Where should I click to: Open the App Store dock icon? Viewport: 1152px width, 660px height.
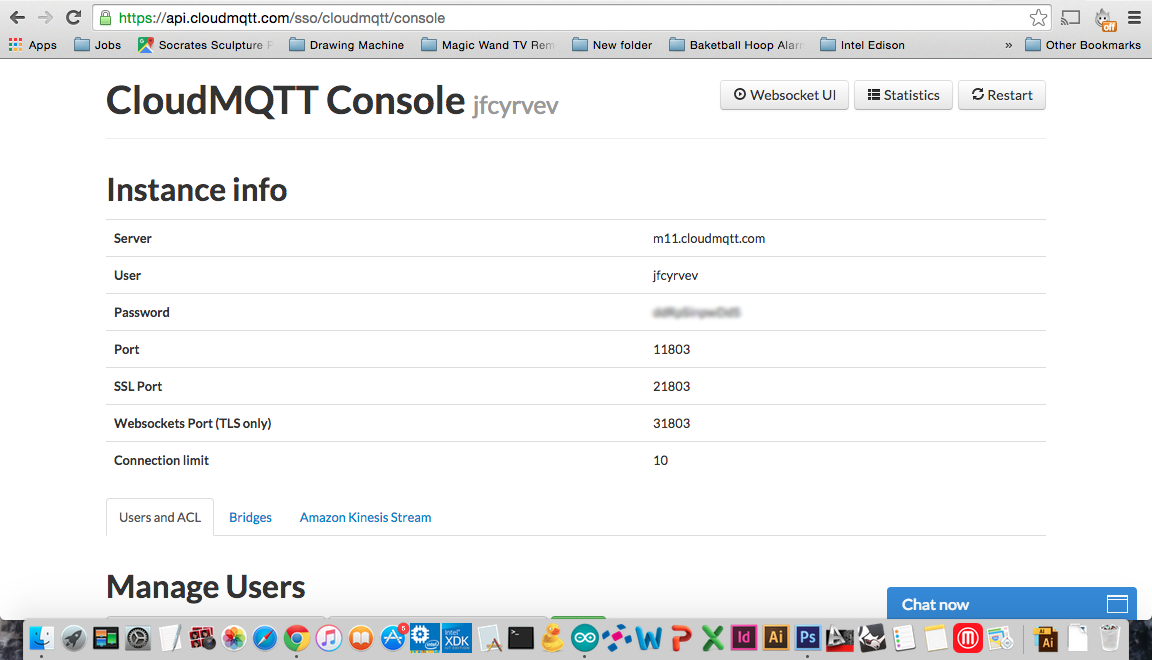point(393,637)
